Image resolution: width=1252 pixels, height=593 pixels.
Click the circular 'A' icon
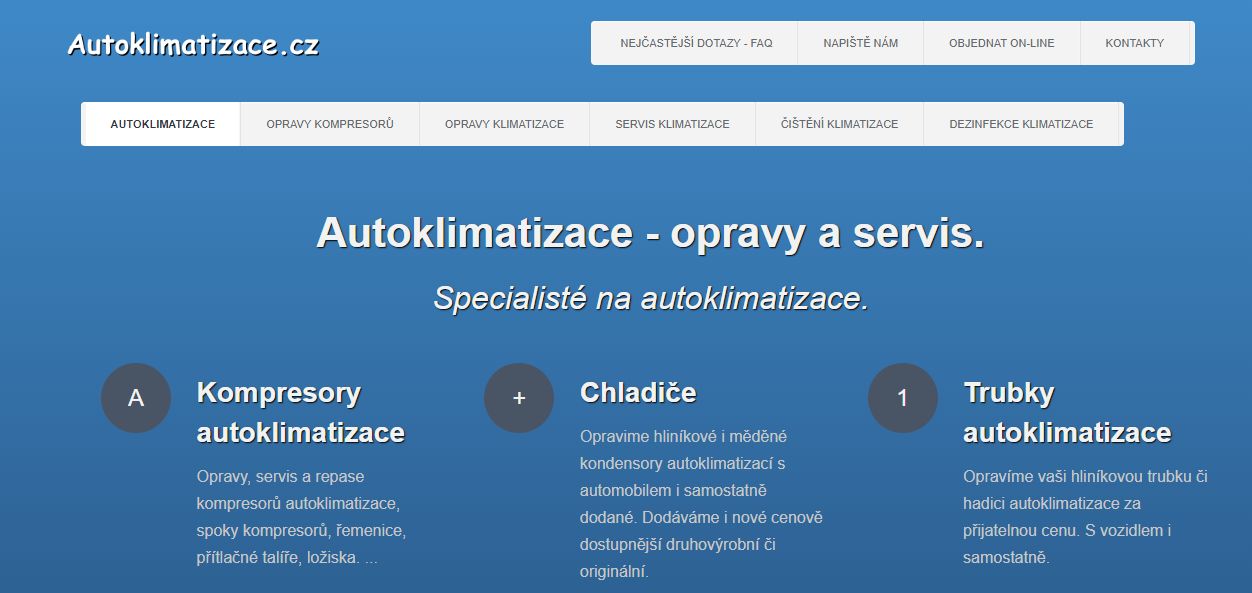coord(136,398)
